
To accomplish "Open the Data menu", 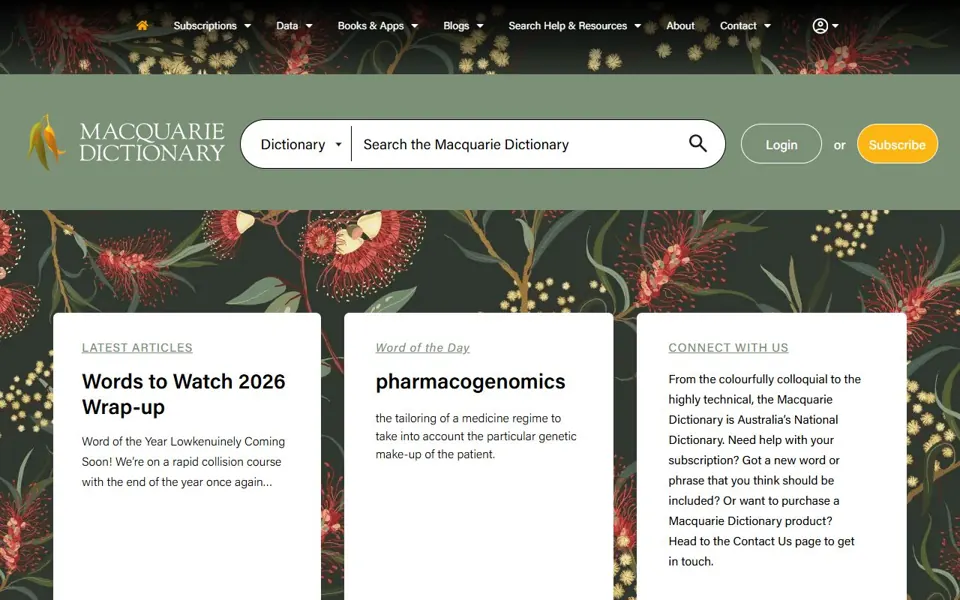I will tap(287, 26).
